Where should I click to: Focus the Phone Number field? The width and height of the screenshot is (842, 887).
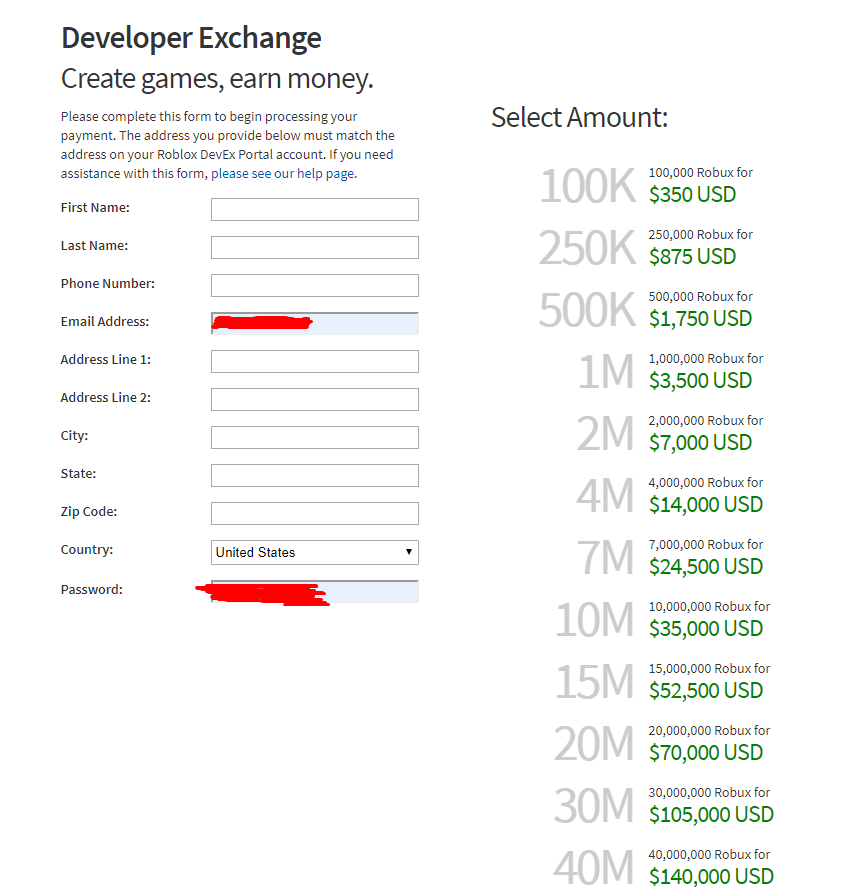(315, 285)
